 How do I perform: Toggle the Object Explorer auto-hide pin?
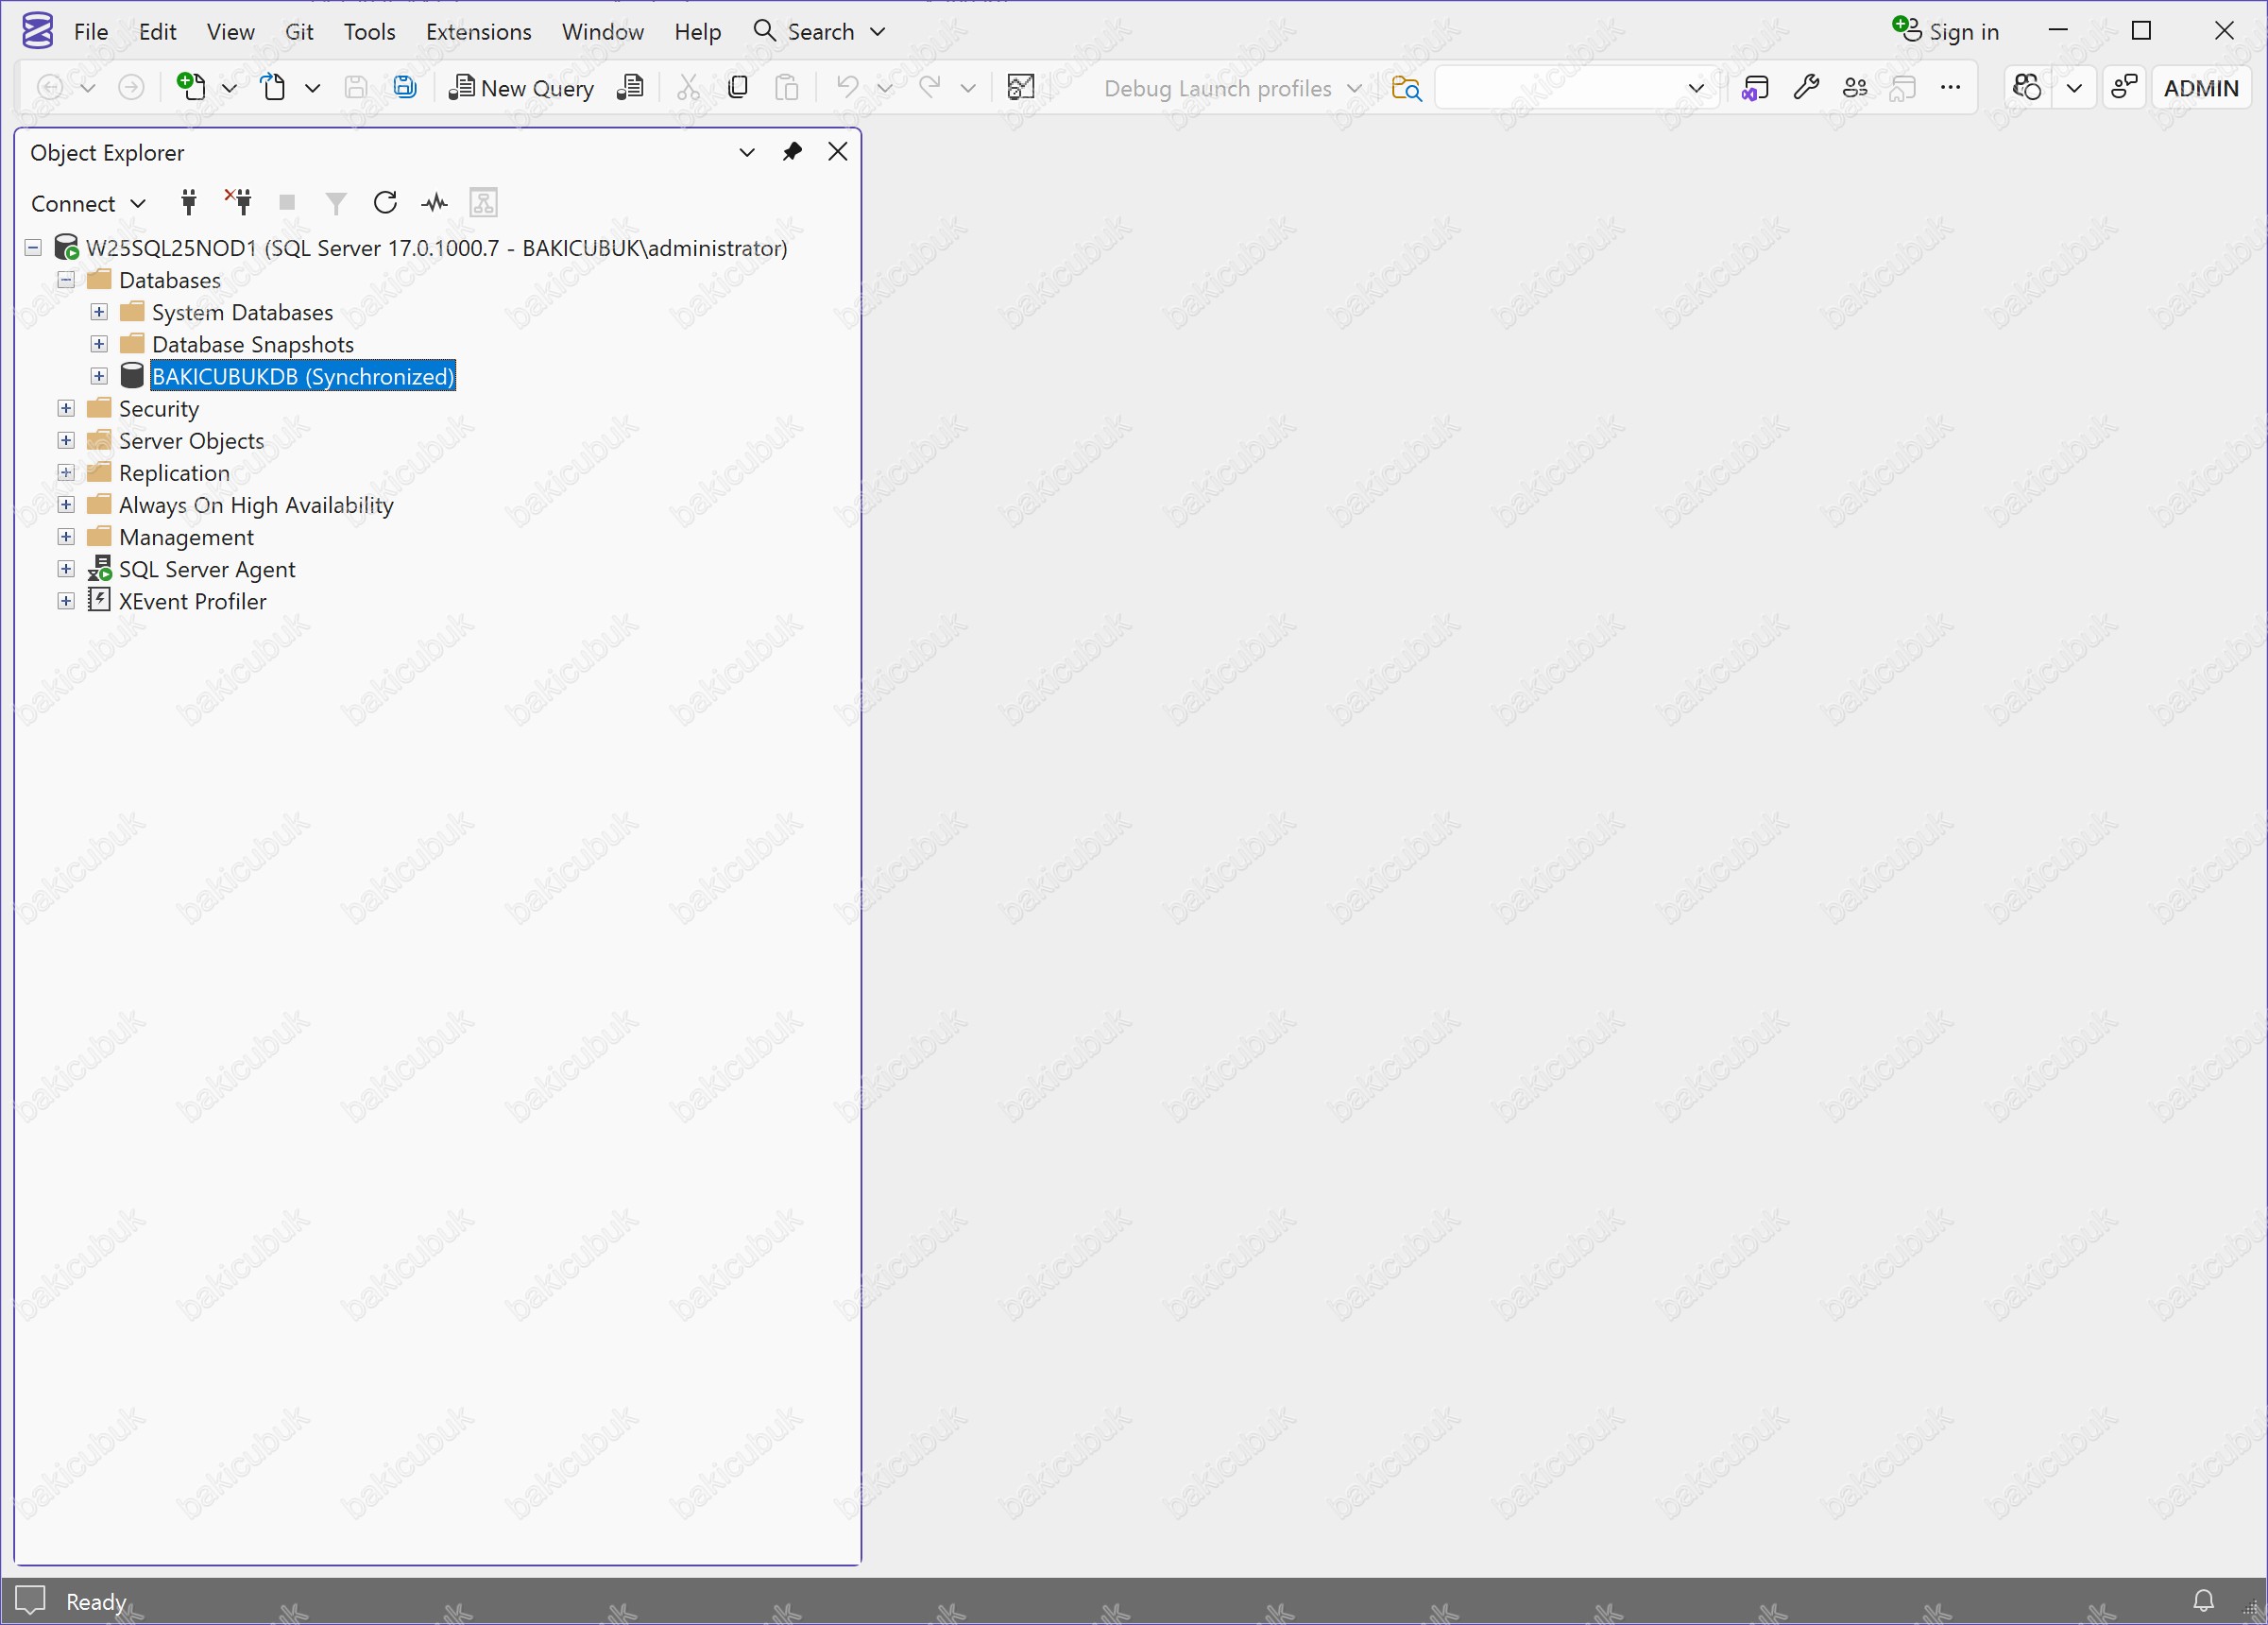pyautogui.click(x=792, y=152)
